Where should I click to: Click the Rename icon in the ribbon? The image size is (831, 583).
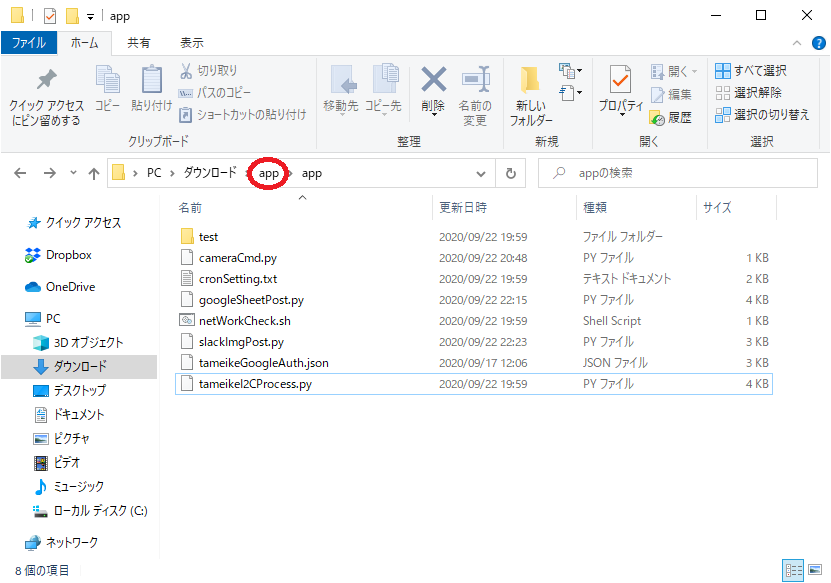tap(474, 80)
